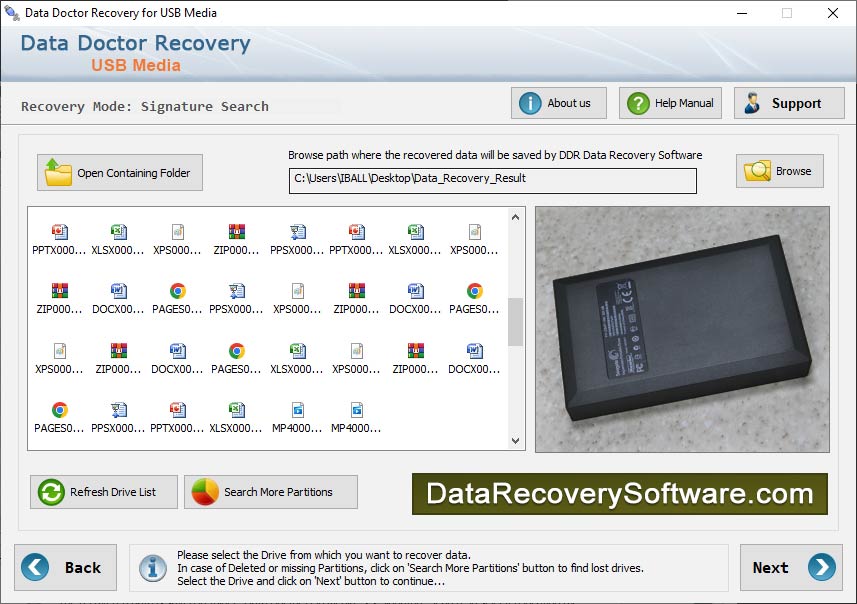Click the info icon beside drive selection instructions
857x604 pixels.
click(x=152, y=568)
